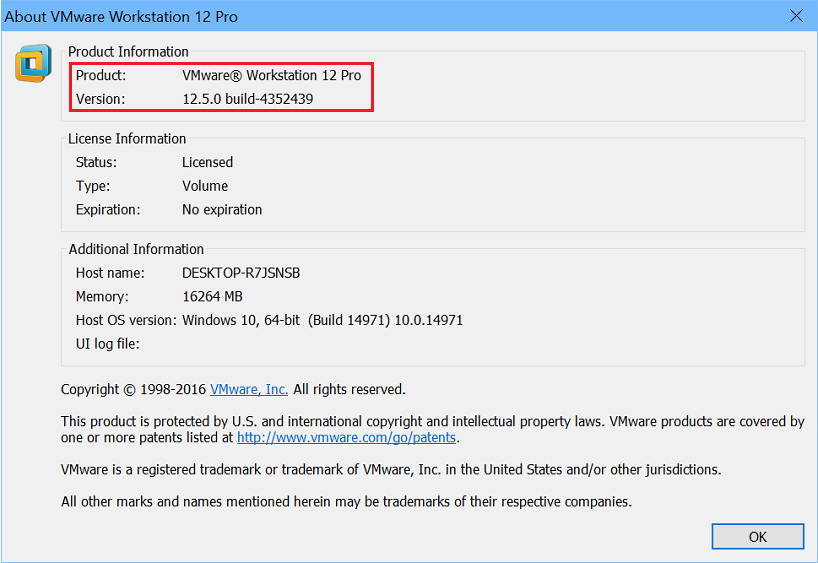Click the No expiration value
The image size is (818, 563).
(222, 210)
